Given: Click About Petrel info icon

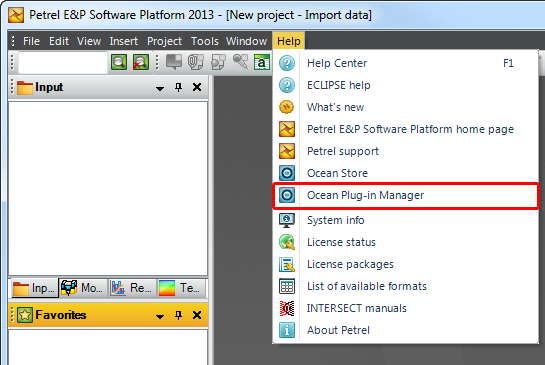Looking at the screenshot, I should [x=287, y=330].
